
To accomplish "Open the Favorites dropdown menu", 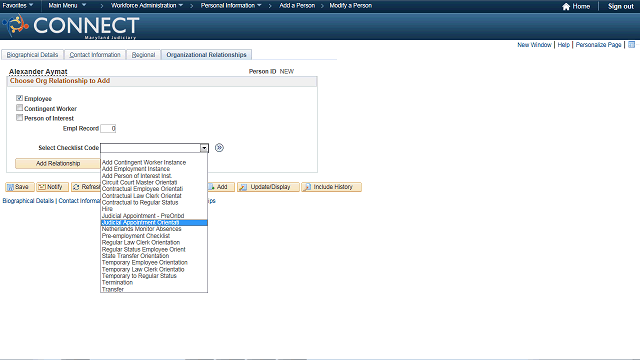I will [x=18, y=5].
